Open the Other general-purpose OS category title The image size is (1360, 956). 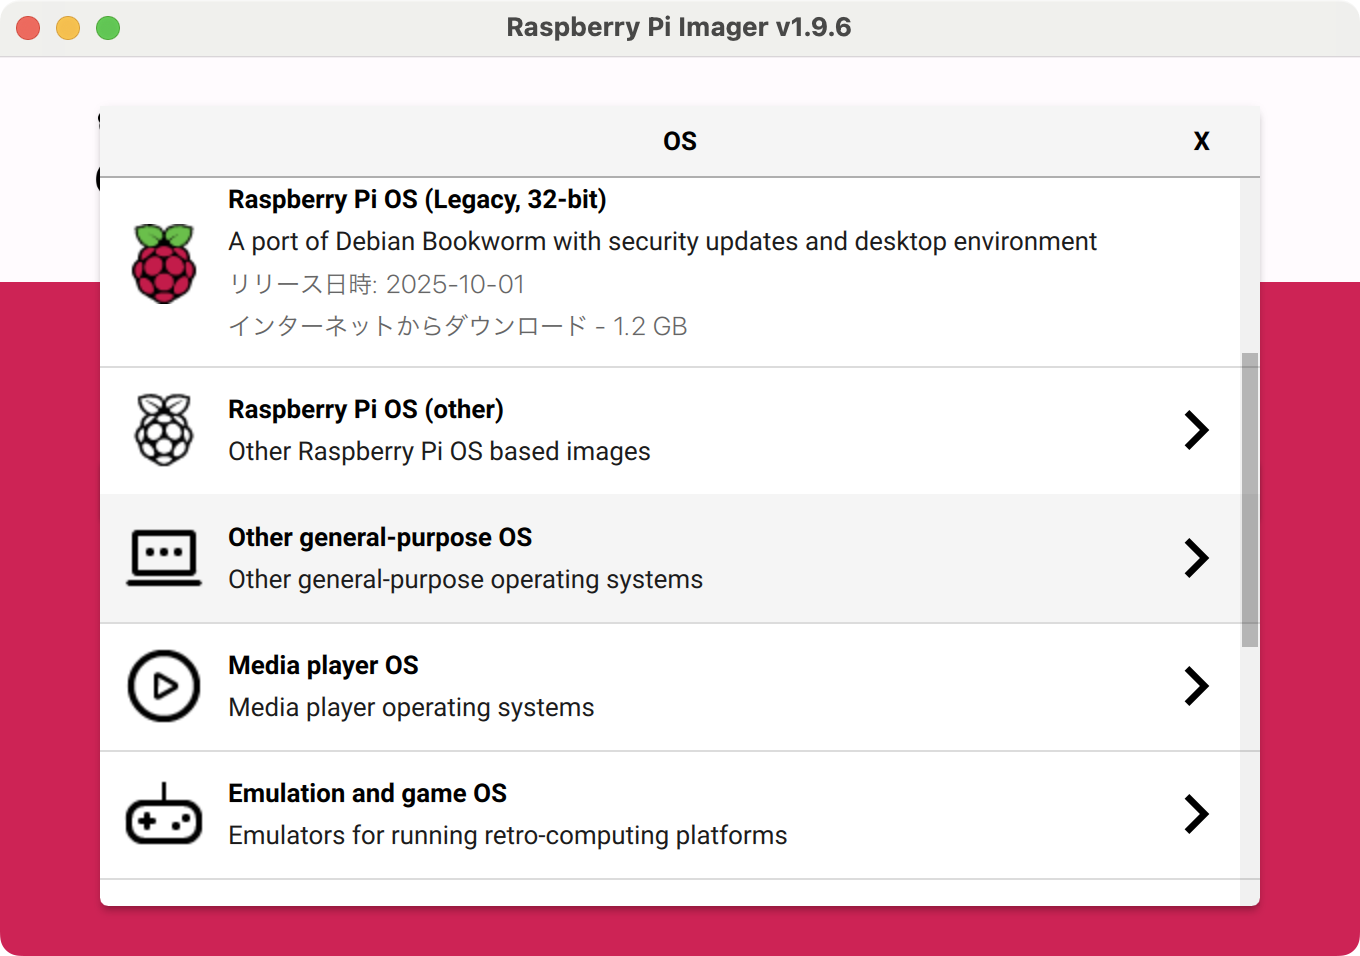point(380,538)
